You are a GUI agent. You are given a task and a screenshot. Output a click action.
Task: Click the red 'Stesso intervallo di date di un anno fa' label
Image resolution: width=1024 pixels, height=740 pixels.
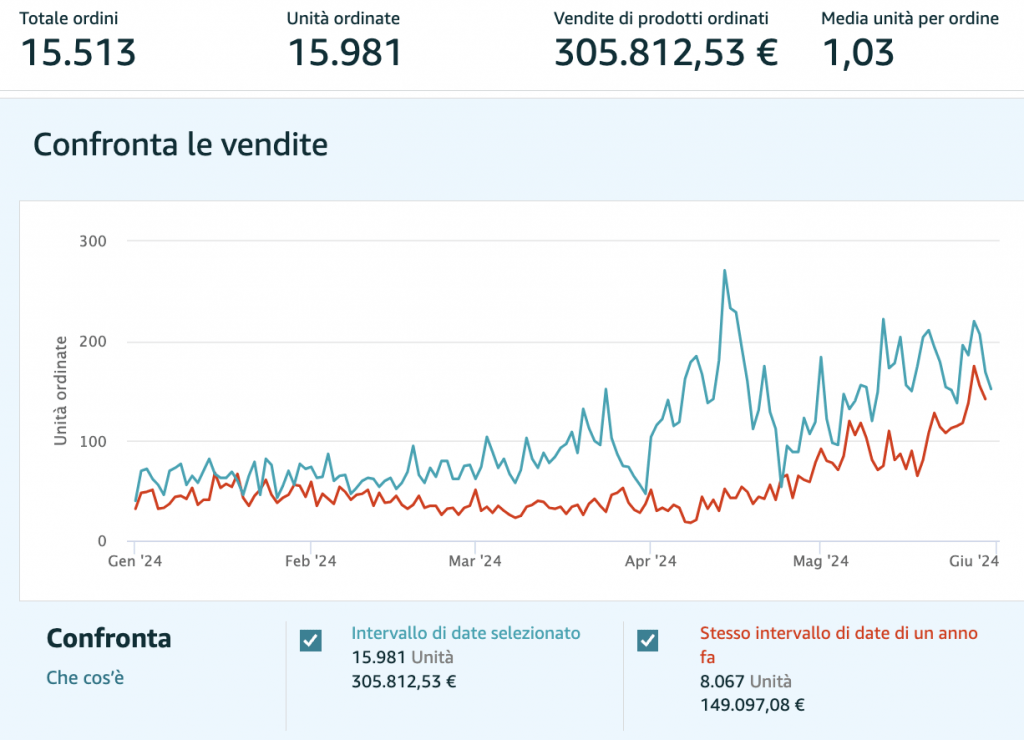click(838, 633)
